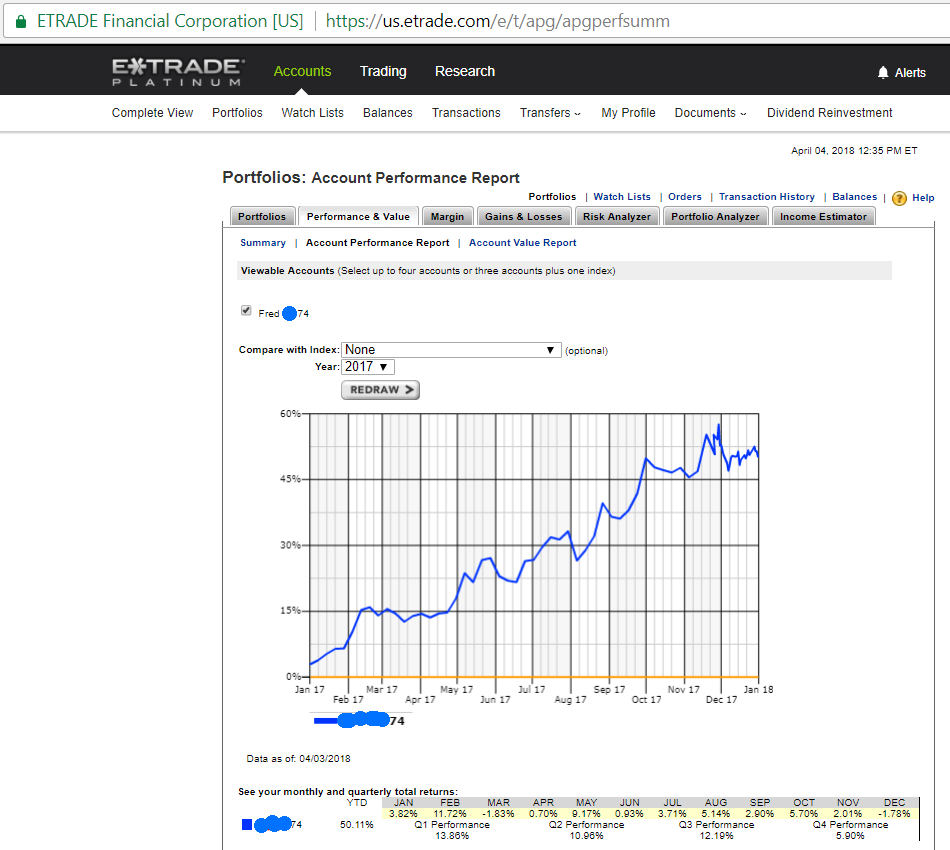This screenshot has height=850, width=950.
Task: Open Watch Lists in sub navigation
Action: point(312,113)
